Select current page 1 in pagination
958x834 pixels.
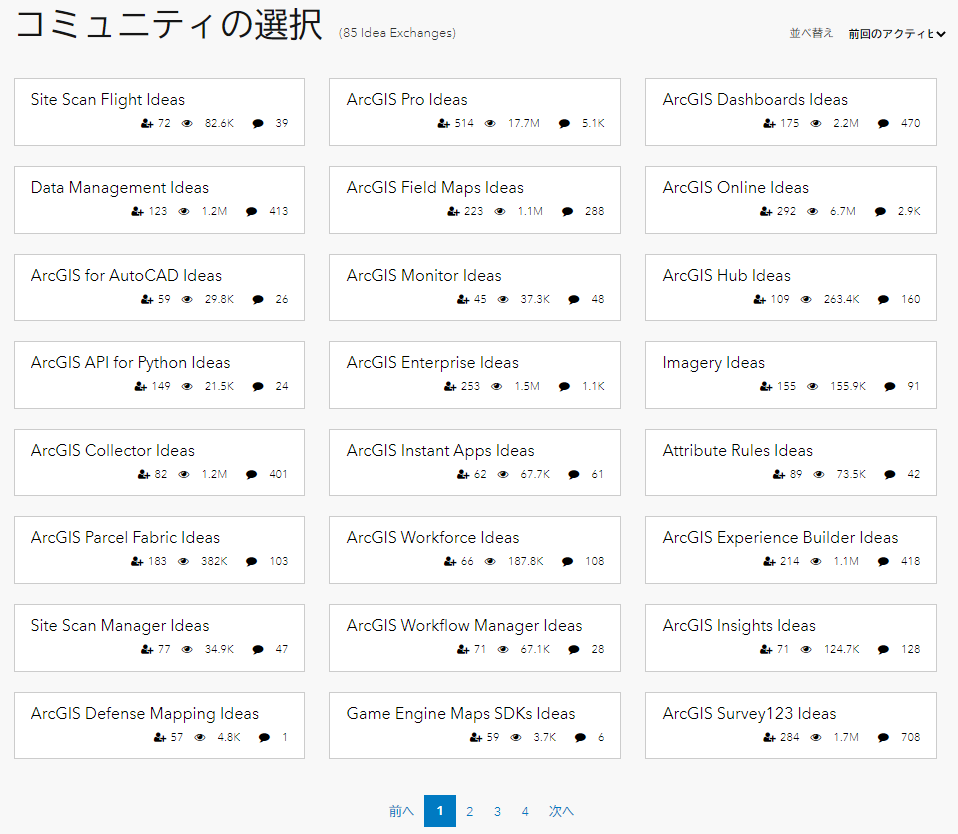[x=440, y=811]
